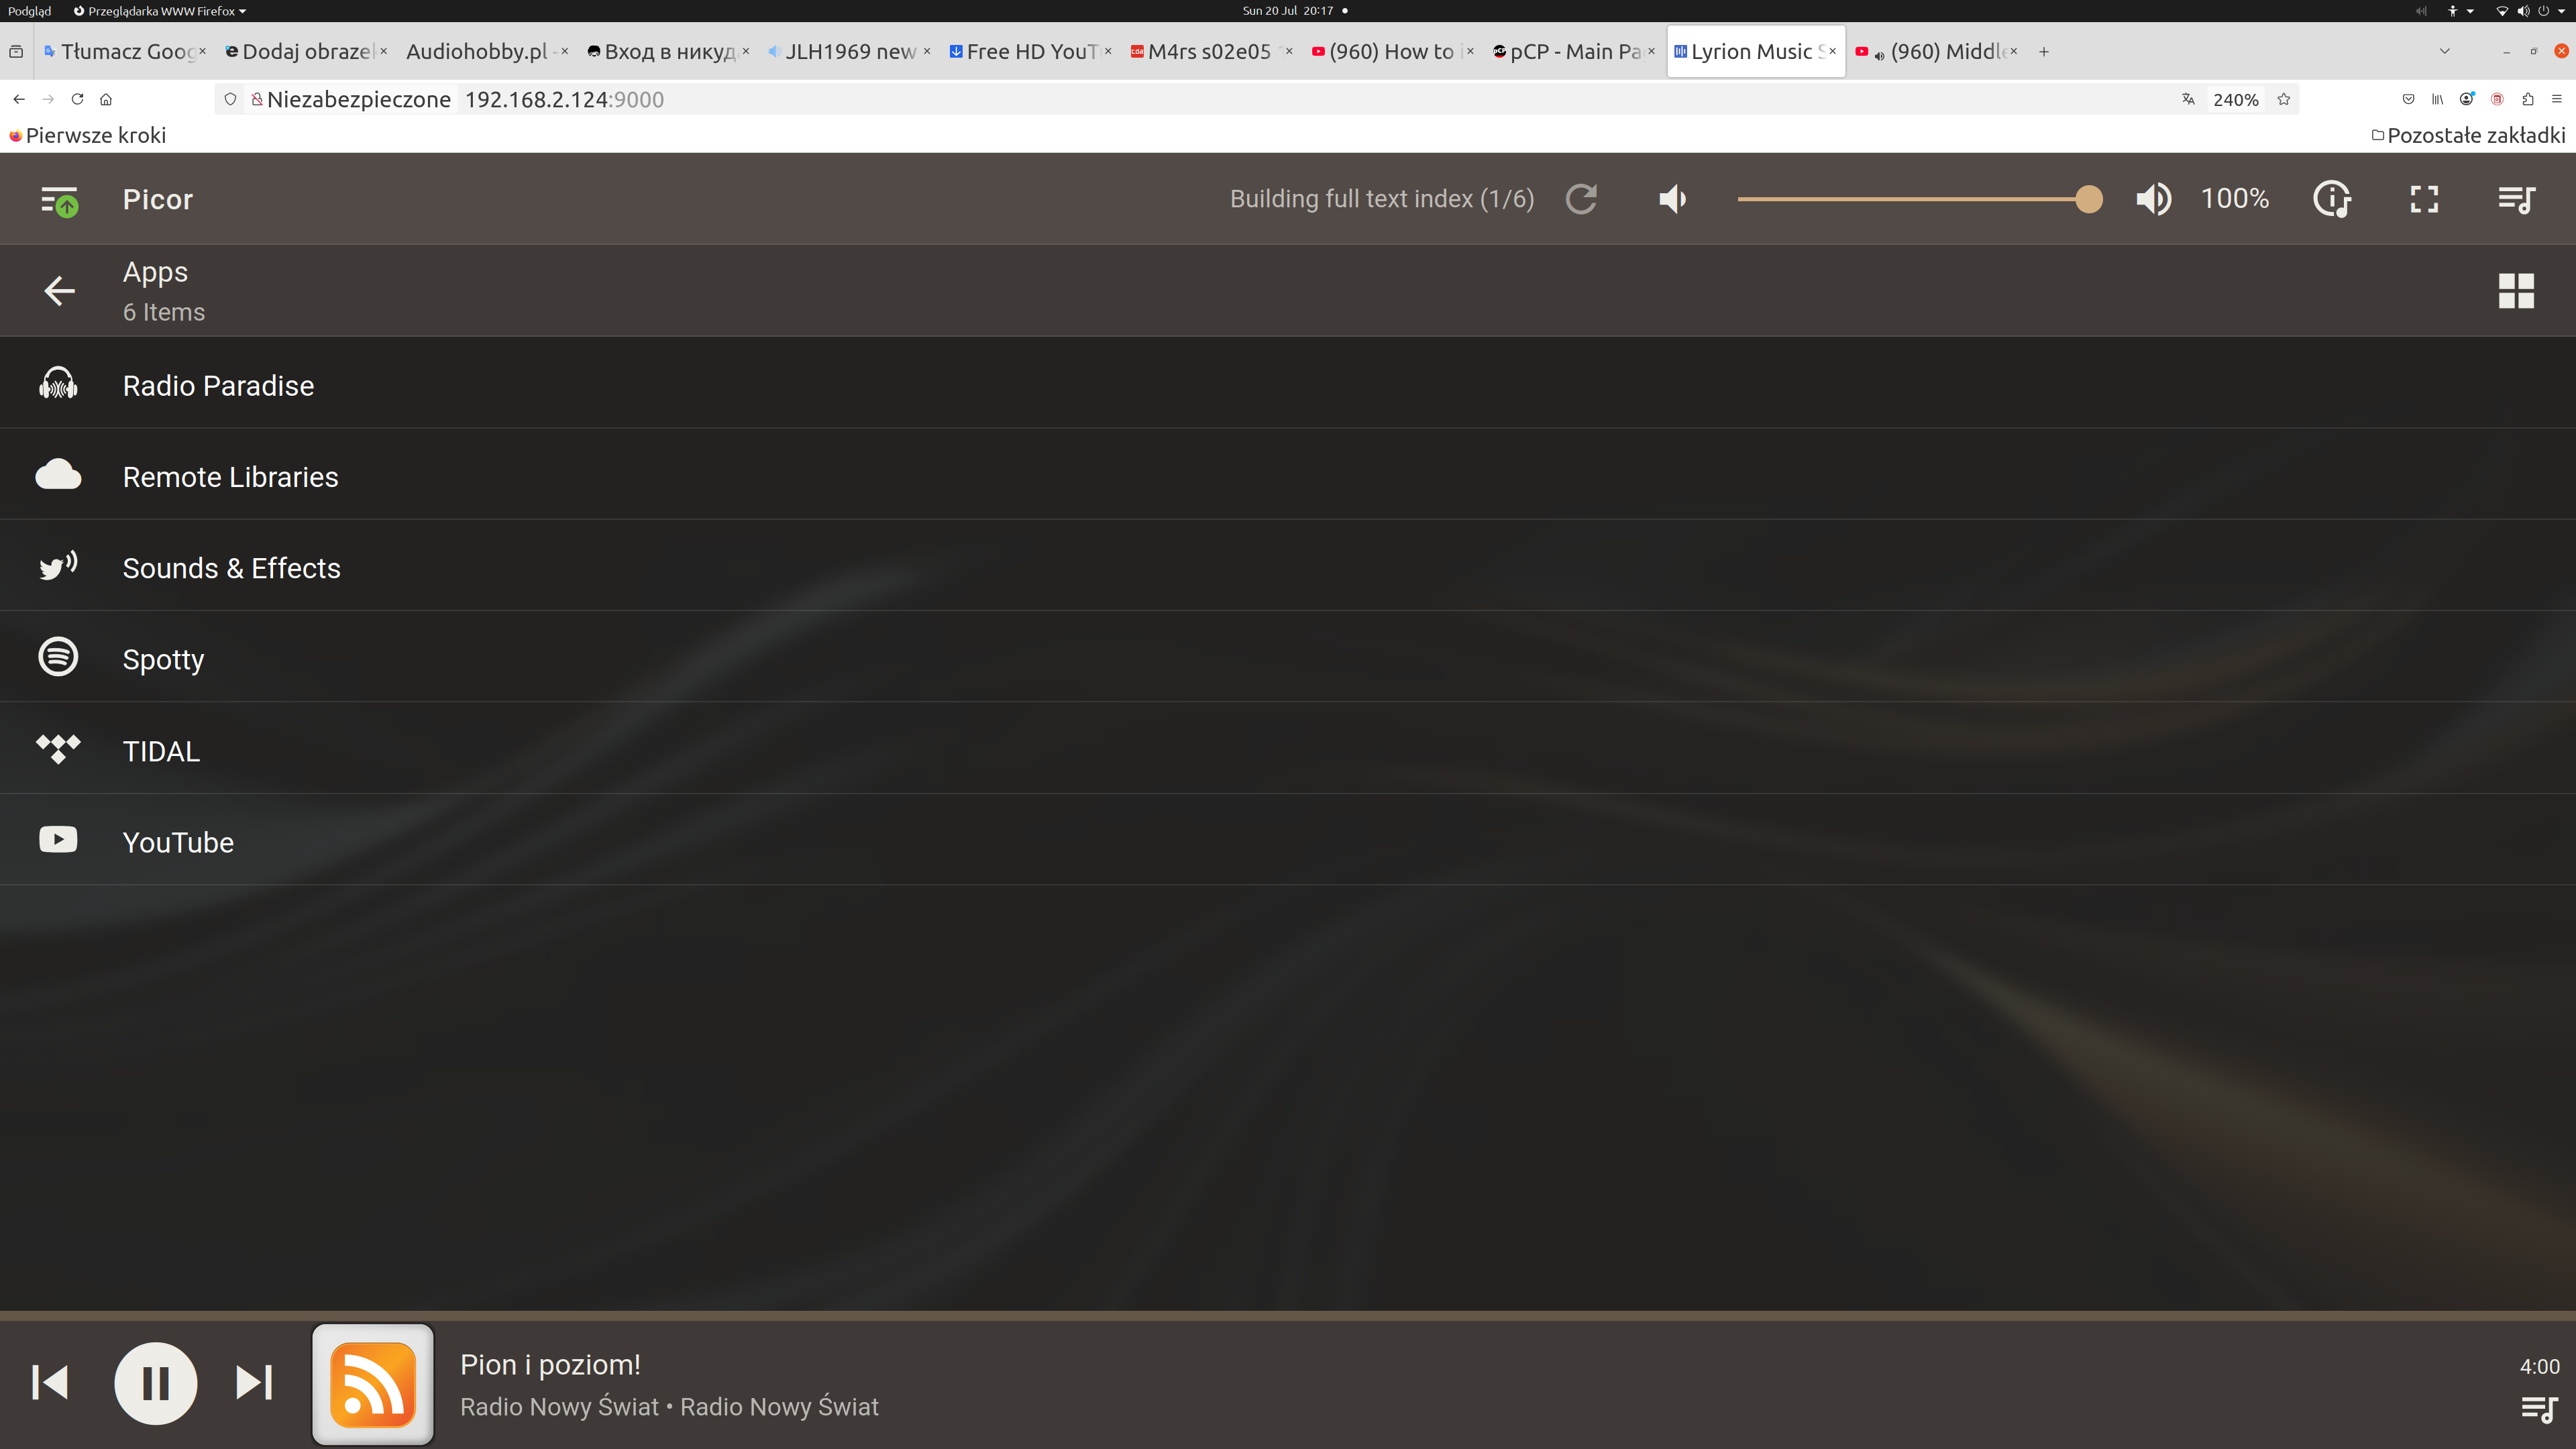This screenshot has width=2576, height=1449.
Task: Click the library rescan refresh icon
Action: (x=1581, y=199)
